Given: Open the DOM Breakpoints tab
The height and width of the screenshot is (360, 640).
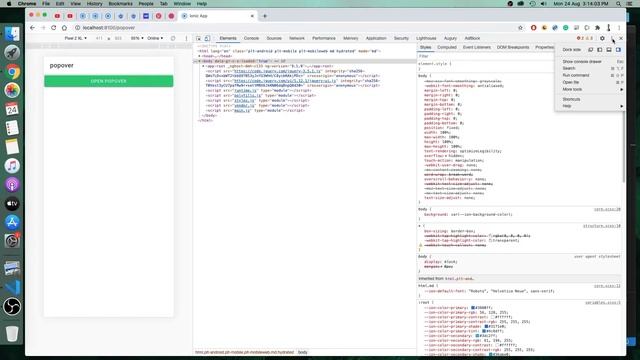Looking at the screenshot, I should click(513, 48).
